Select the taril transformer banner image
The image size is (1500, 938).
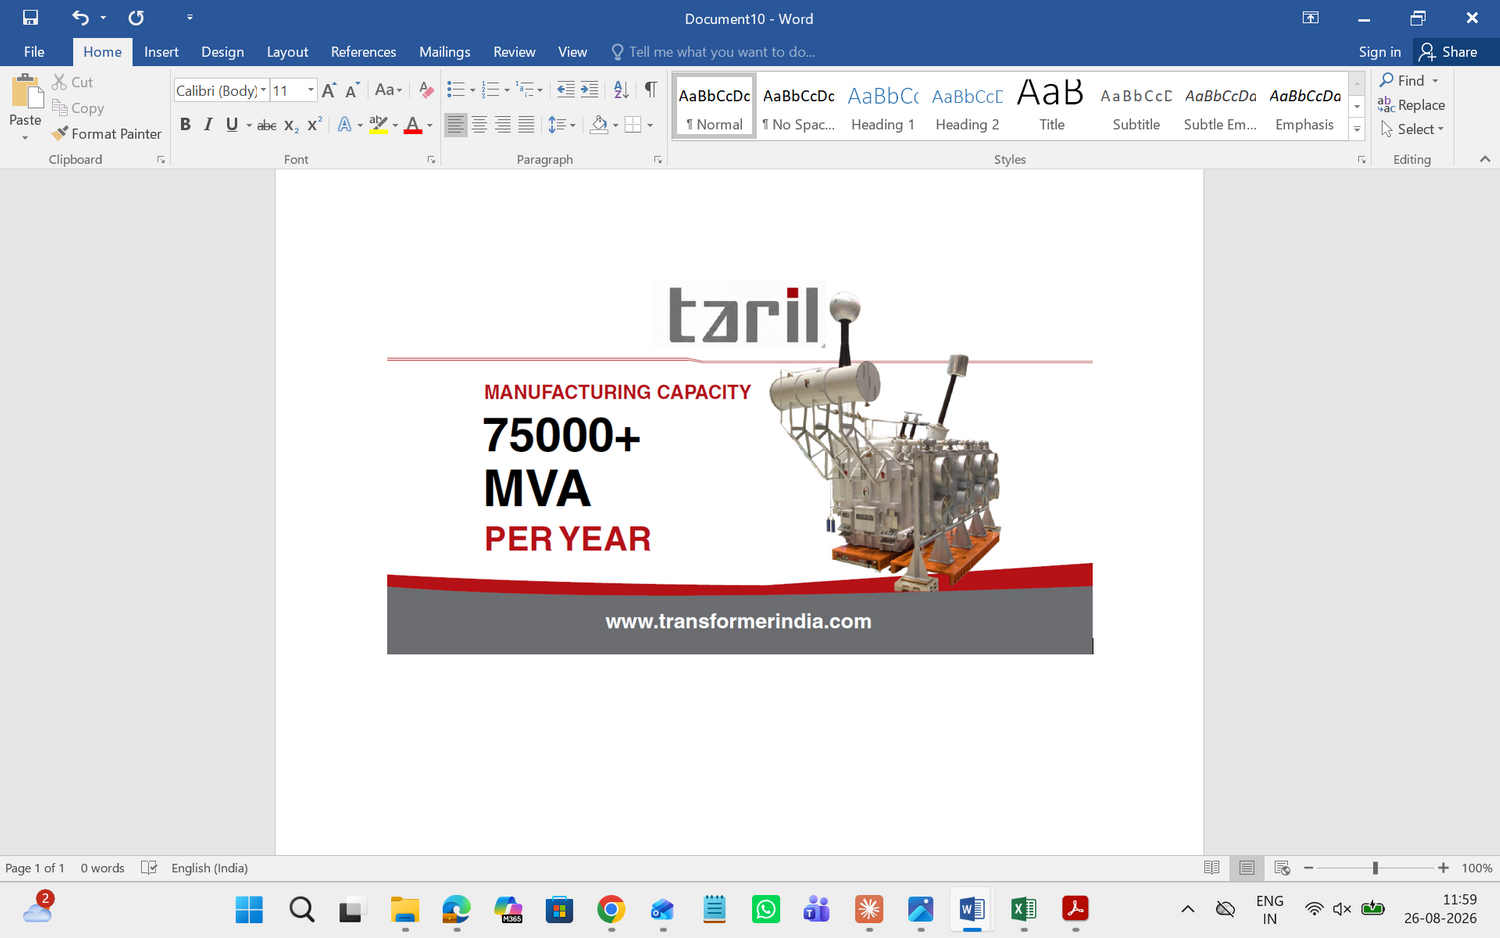tap(740, 467)
